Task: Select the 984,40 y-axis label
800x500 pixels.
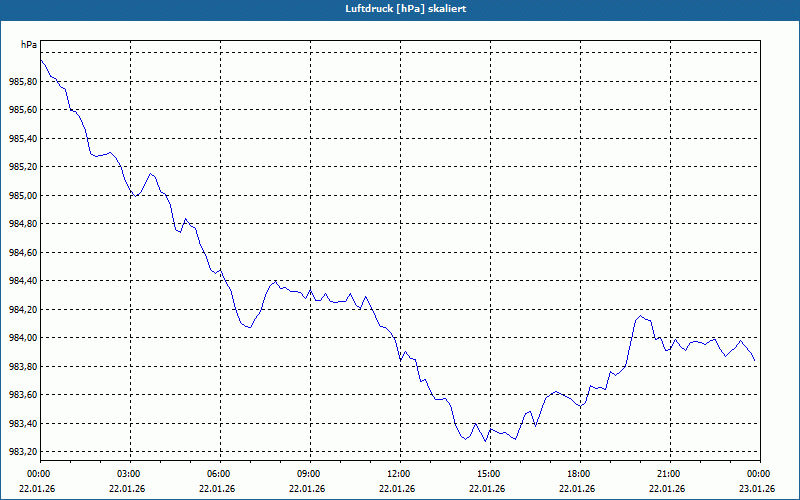Action: [x=24, y=281]
